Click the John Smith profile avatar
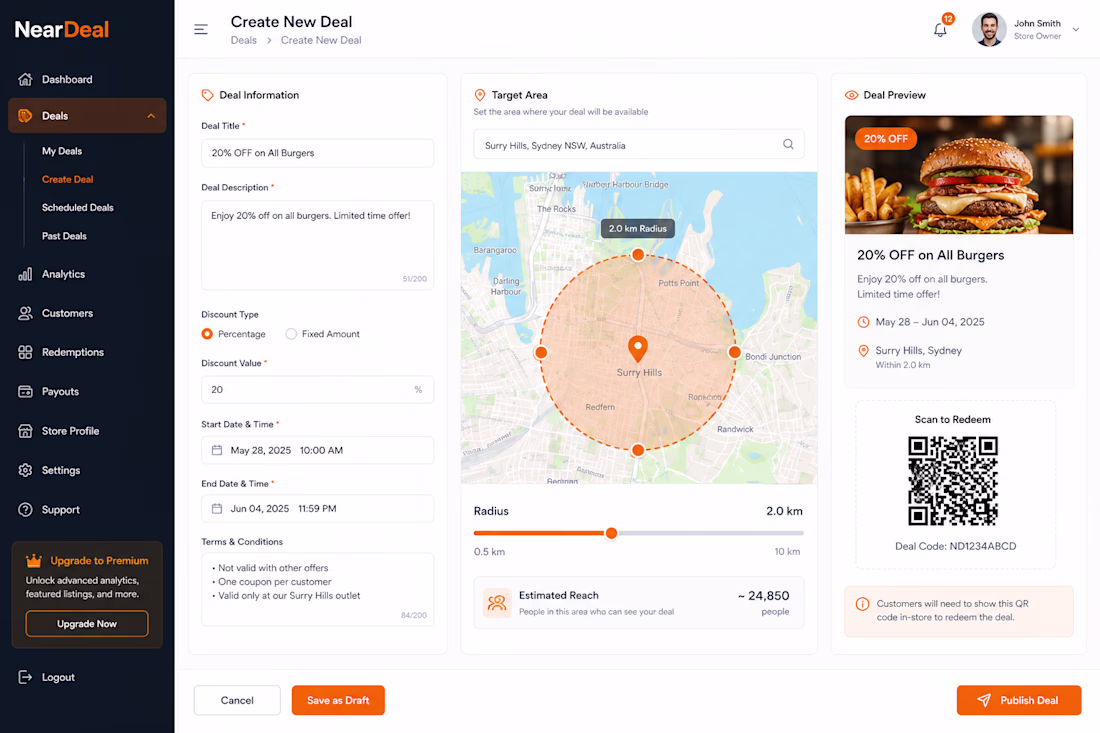 [989, 29]
